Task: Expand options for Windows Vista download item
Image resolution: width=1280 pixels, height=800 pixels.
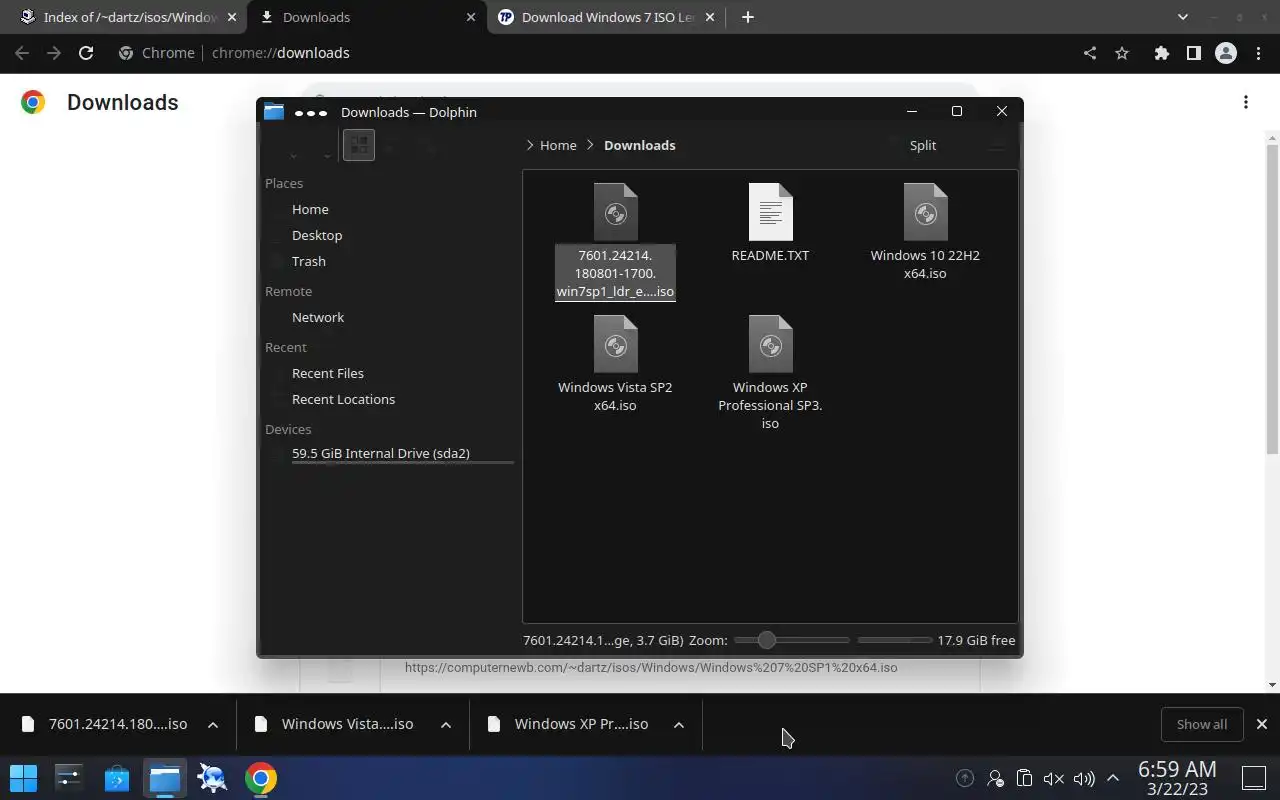Action: point(446,725)
